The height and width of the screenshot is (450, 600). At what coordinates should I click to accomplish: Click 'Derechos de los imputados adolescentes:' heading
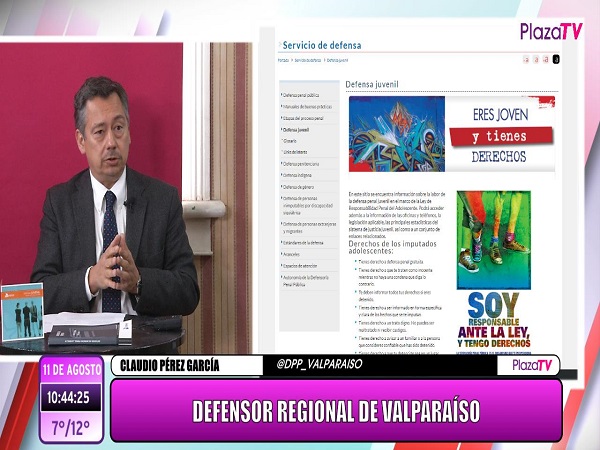coord(392,247)
